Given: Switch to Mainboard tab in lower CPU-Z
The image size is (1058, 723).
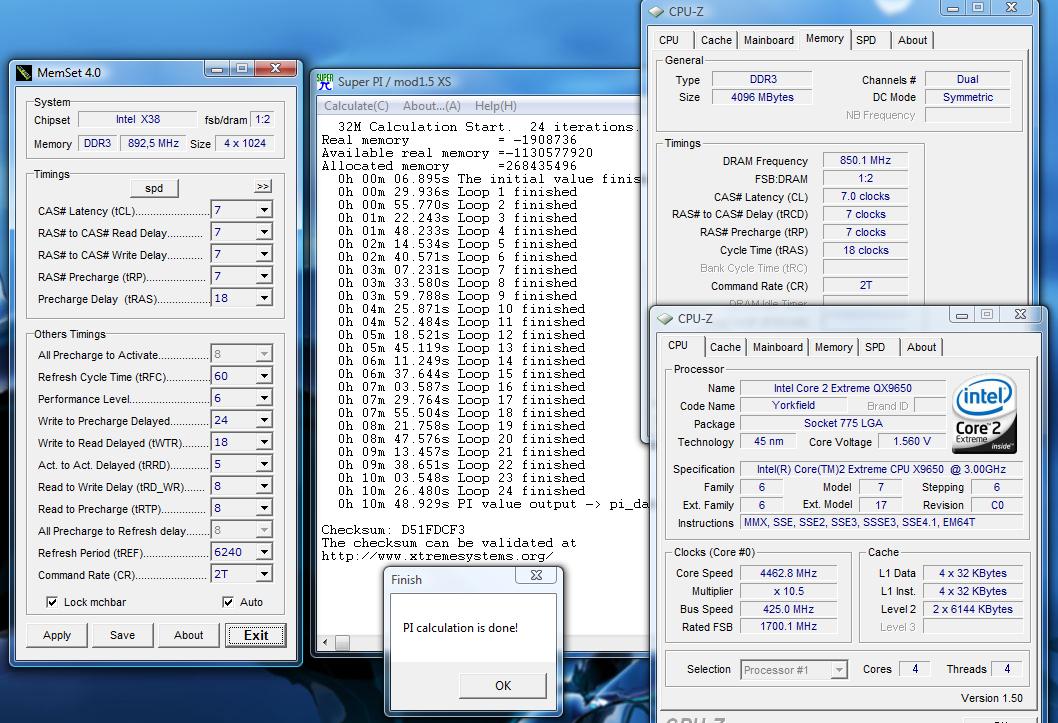Looking at the screenshot, I should click(x=777, y=347).
